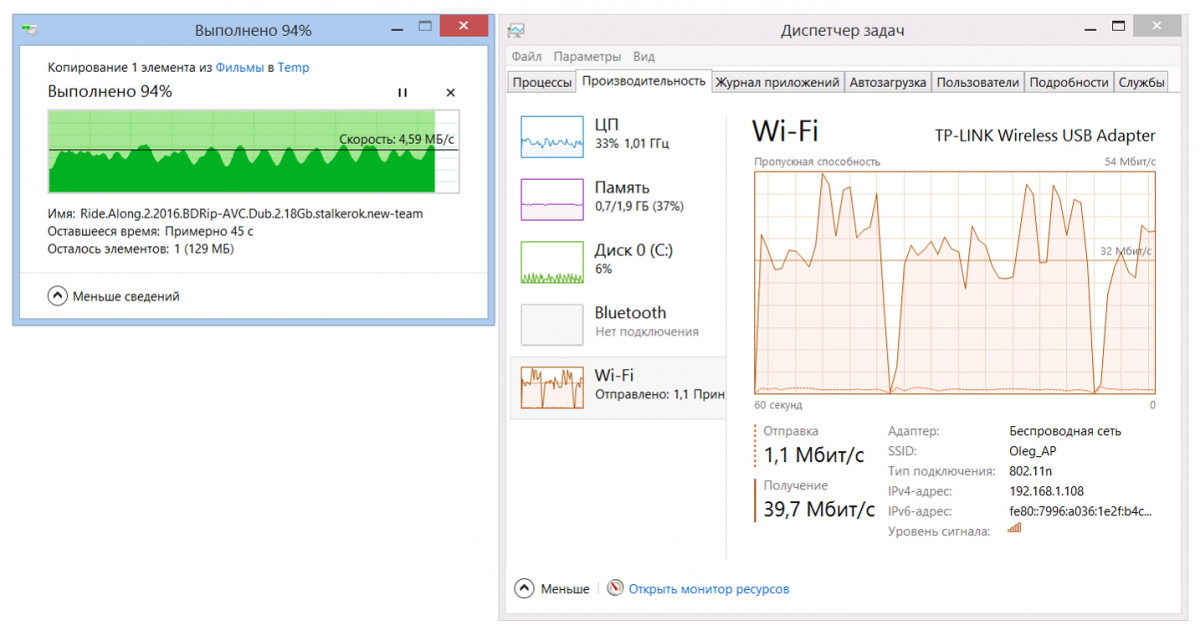Click the Wi-Fi signal level bars icon
This screenshot has height=631, width=1200.
(1015, 528)
